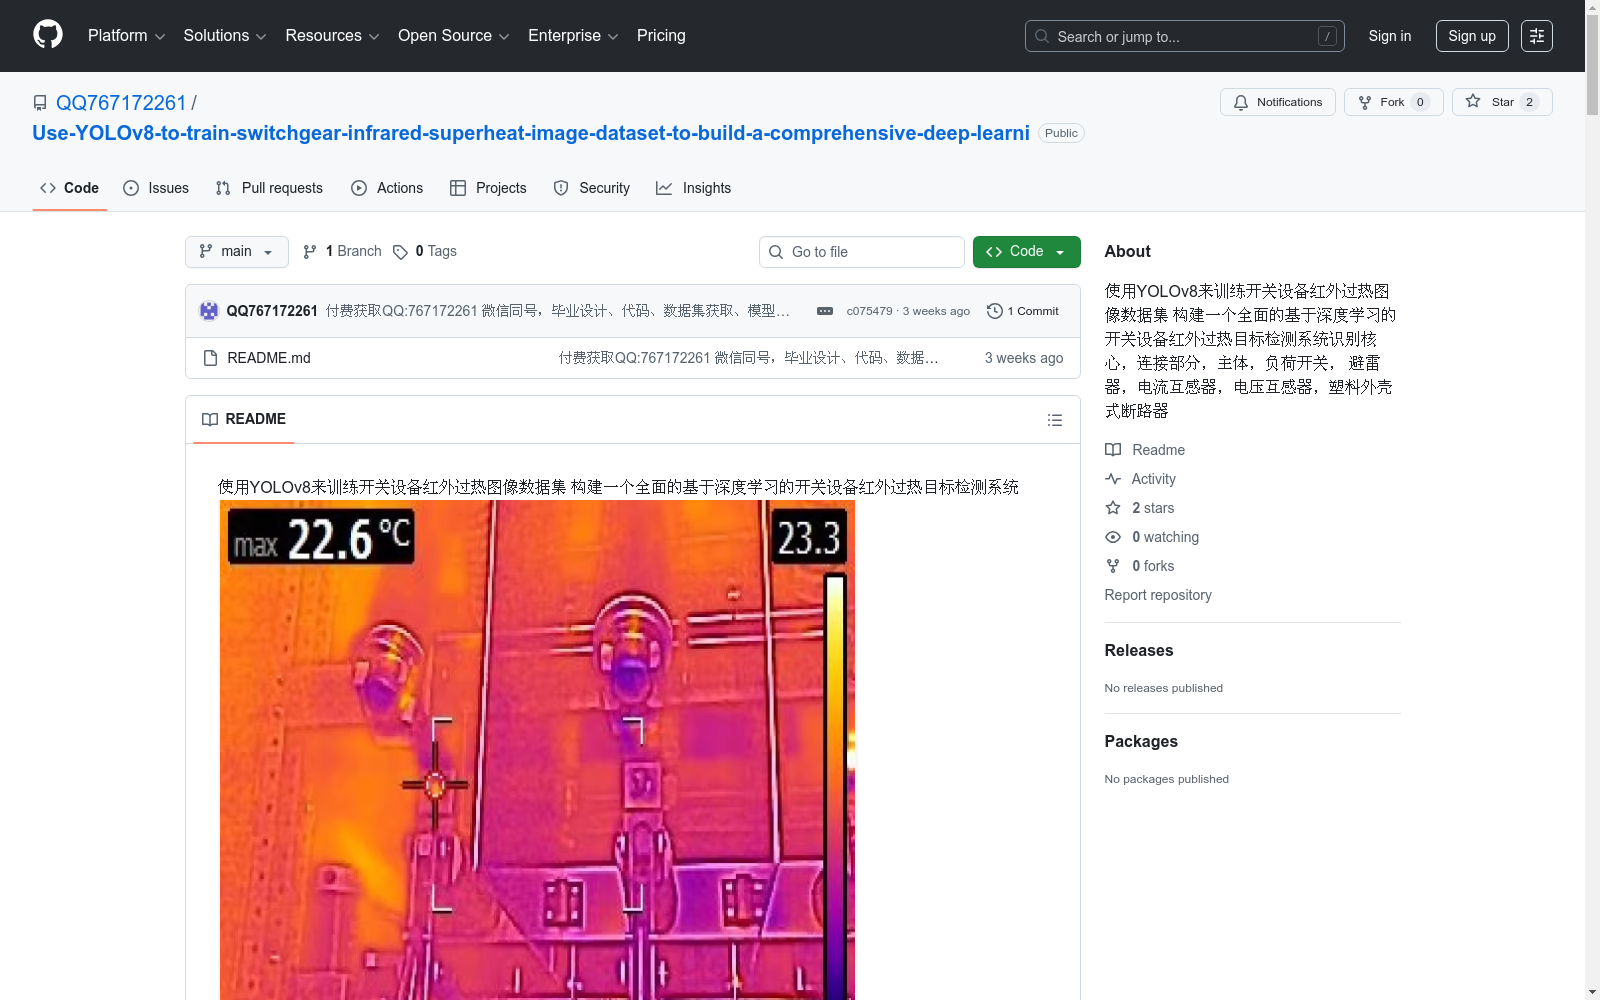Switch to the Security tab
The width and height of the screenshot is (1600, 1000).
point(592,188)
